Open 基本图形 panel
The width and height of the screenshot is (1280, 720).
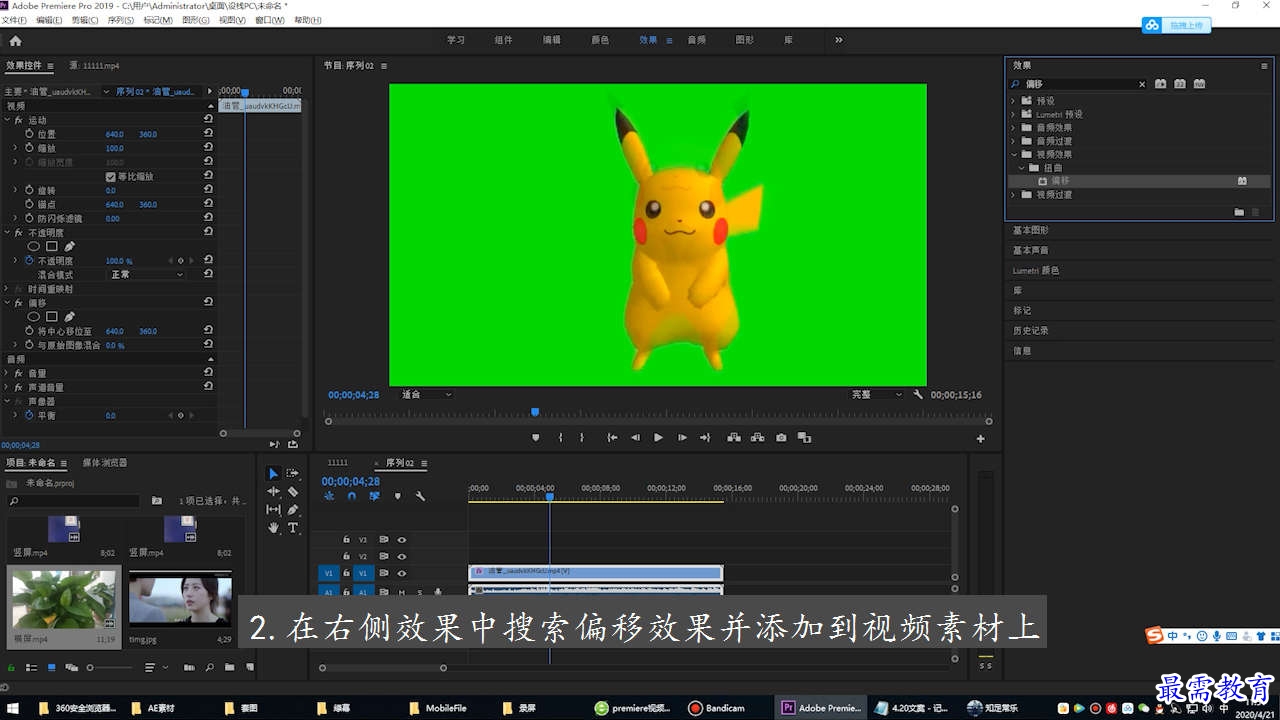[x=1031, y=230]
